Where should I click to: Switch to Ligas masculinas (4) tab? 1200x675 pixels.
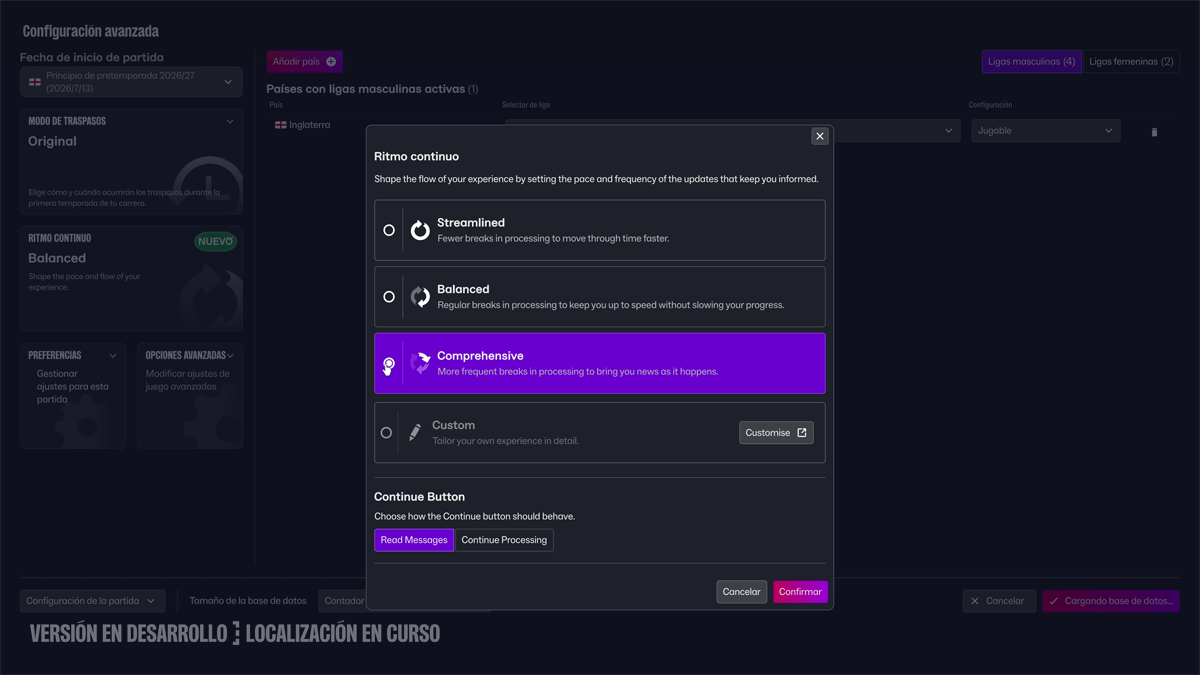point(1031,62)
